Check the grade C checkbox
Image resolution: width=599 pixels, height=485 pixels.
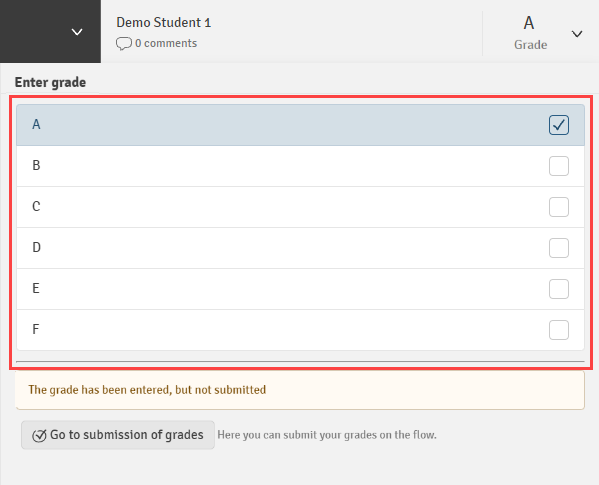[559, 207]
